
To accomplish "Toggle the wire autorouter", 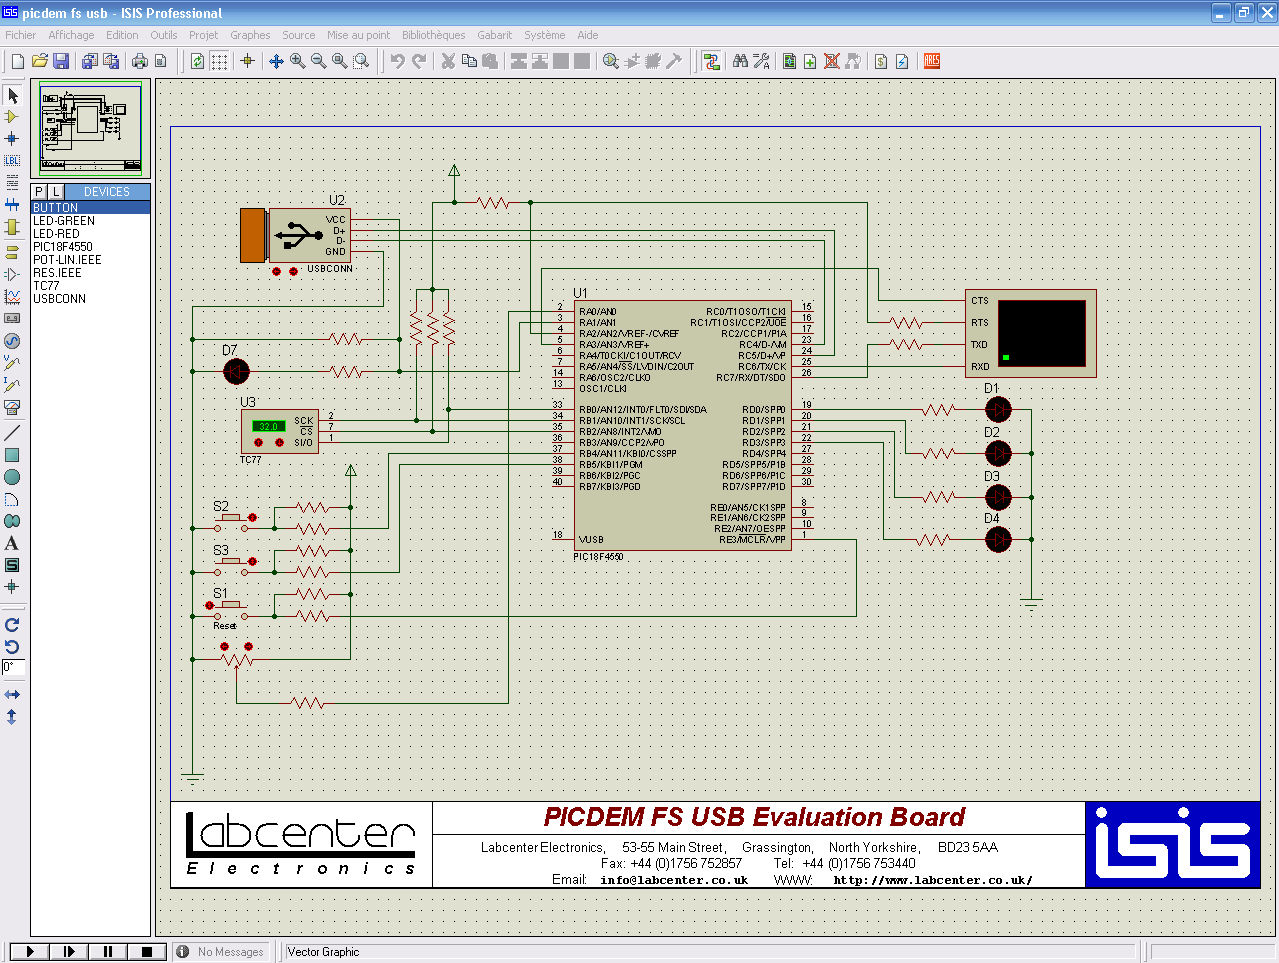I will click(711, 61).
